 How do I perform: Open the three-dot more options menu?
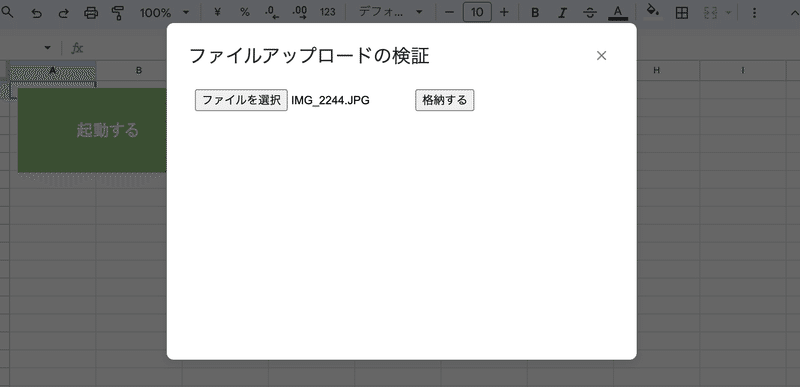pyautogui.click(x=755, y=13)
